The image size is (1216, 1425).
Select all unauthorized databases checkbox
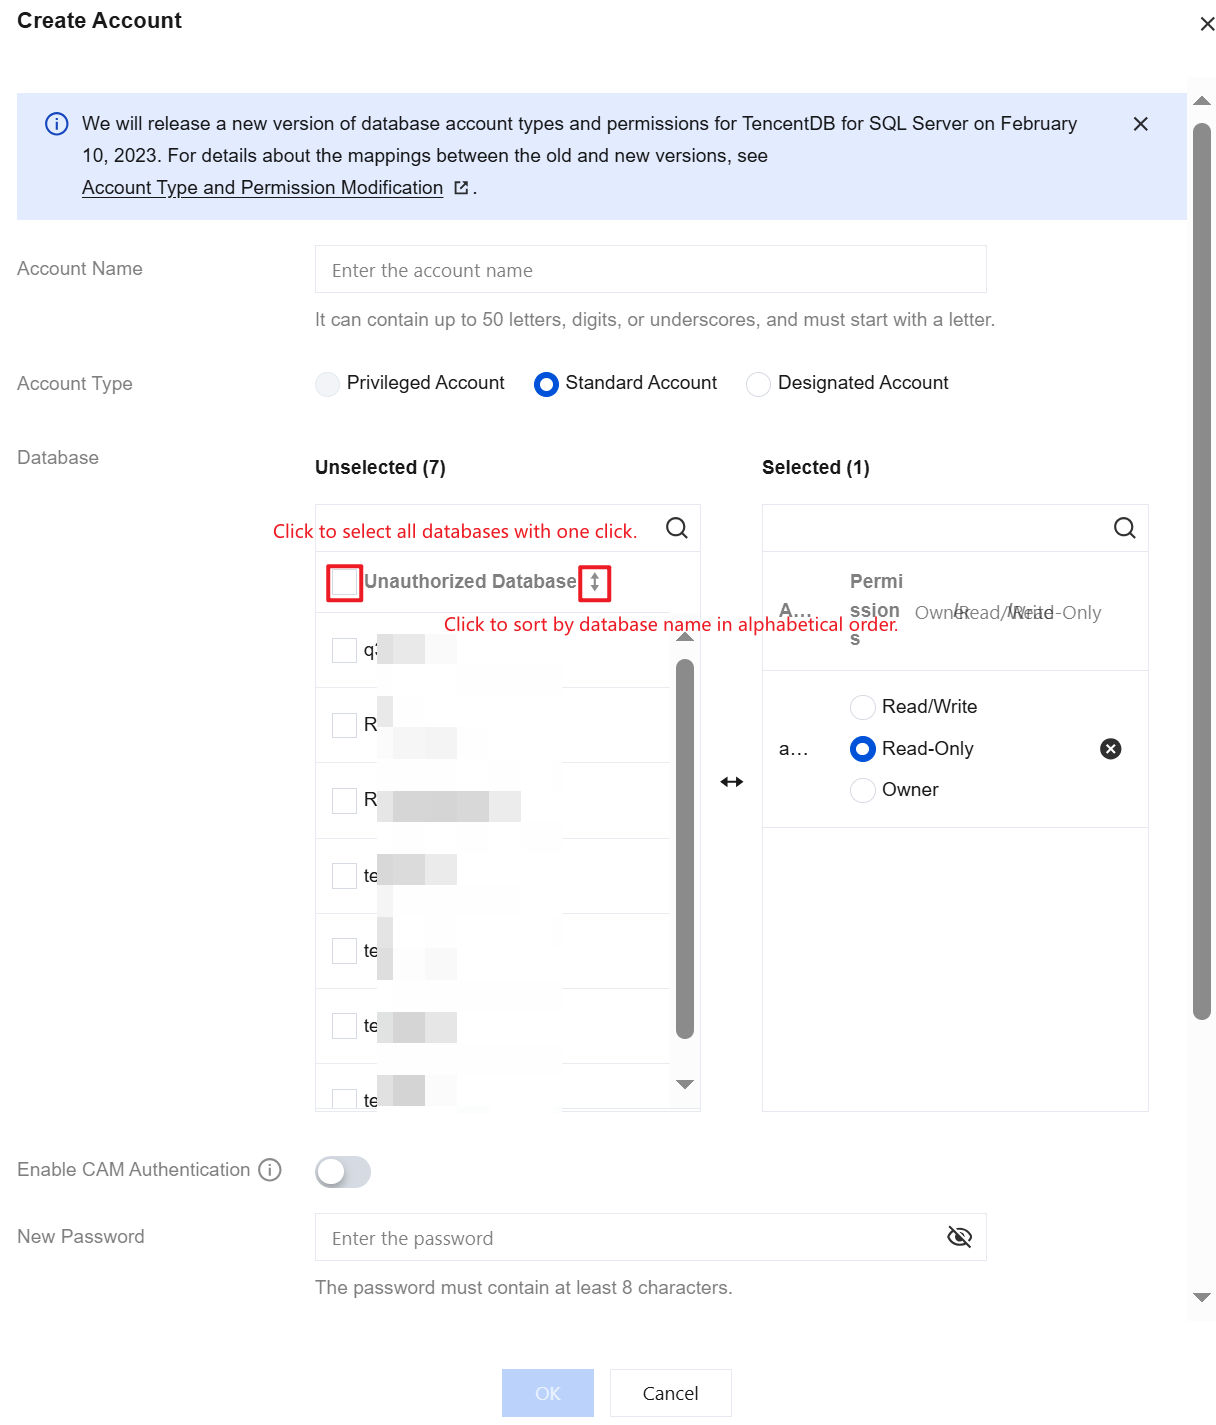[x=343, y=581]
